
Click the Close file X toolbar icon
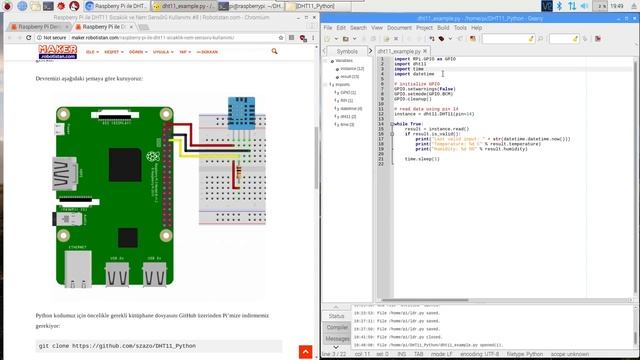(396, 39)
